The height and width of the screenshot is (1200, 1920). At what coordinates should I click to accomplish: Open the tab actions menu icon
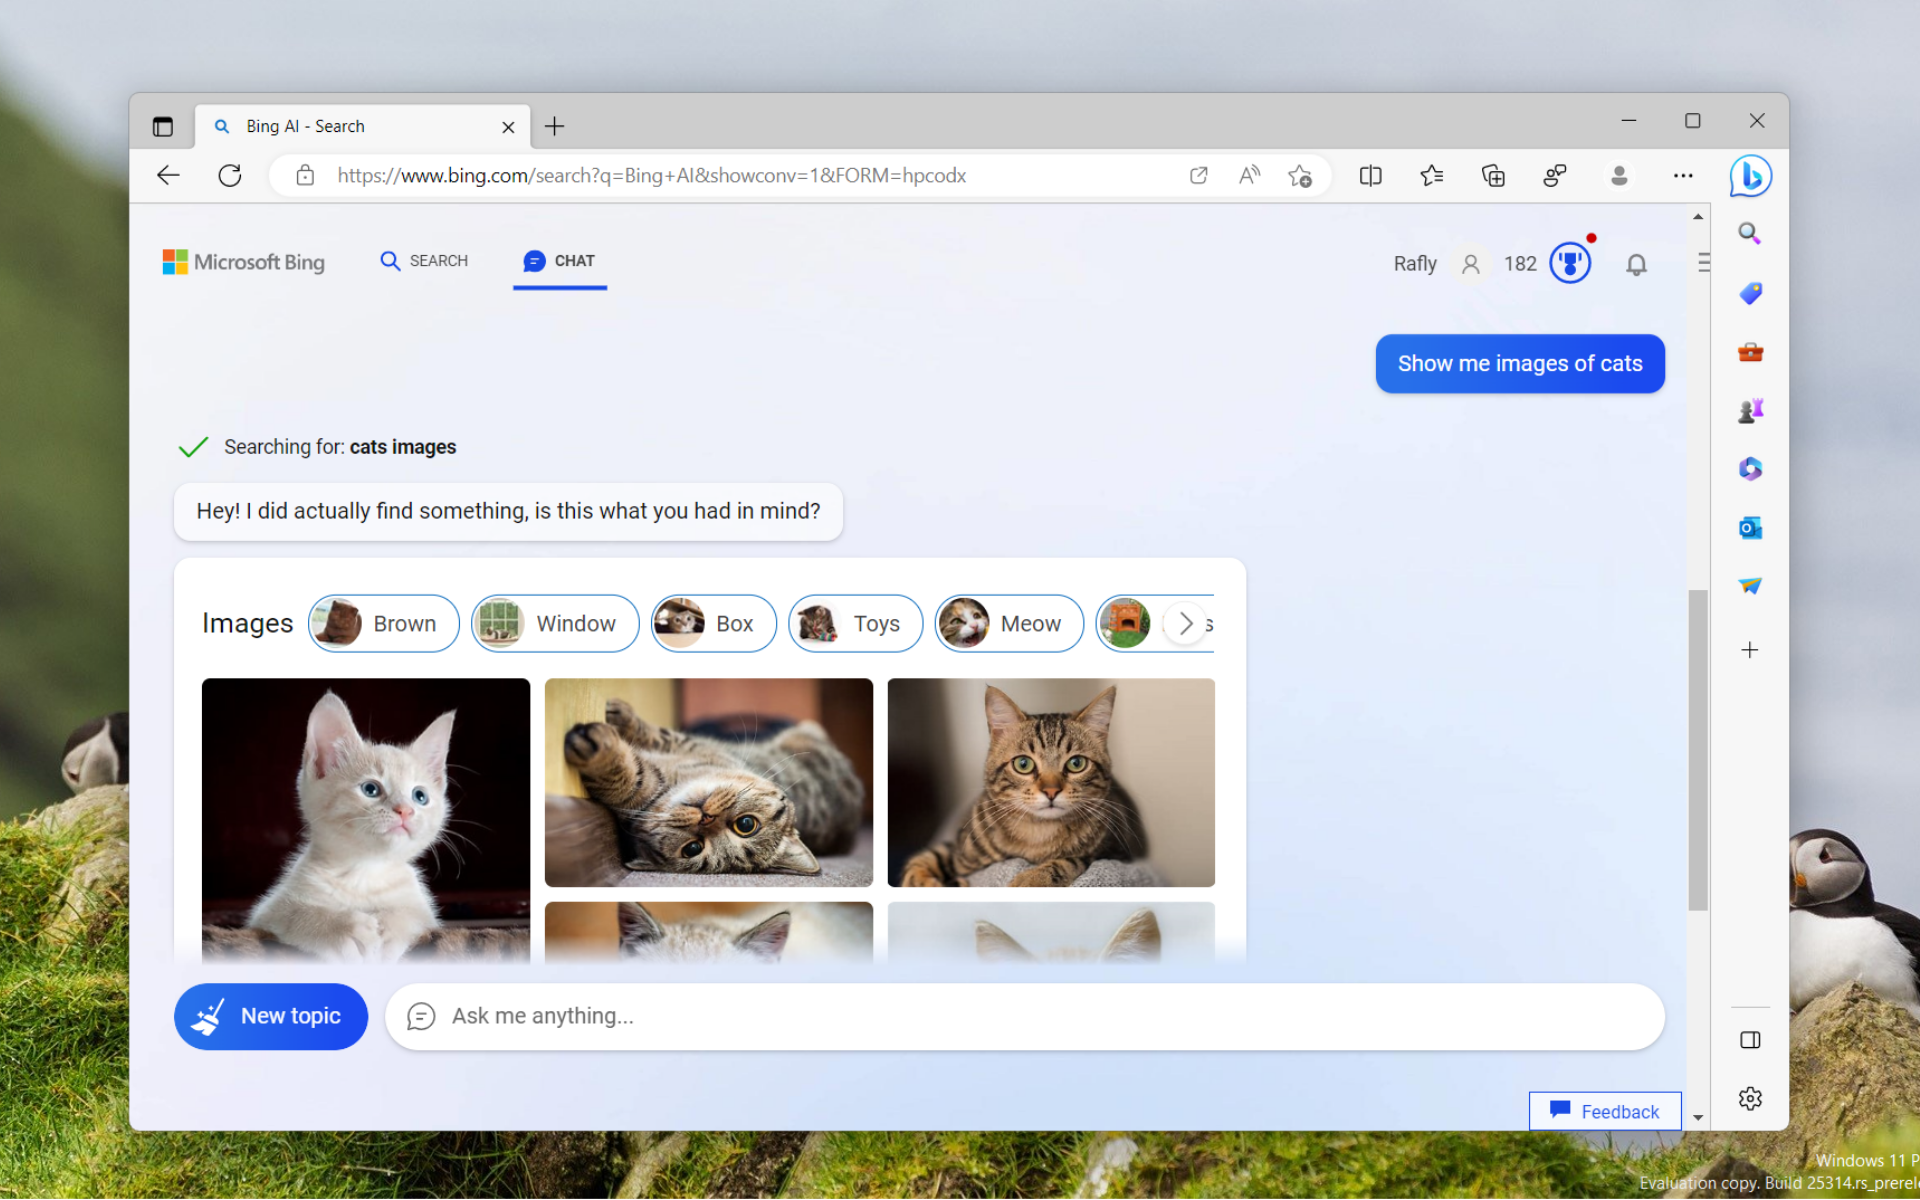162,126
